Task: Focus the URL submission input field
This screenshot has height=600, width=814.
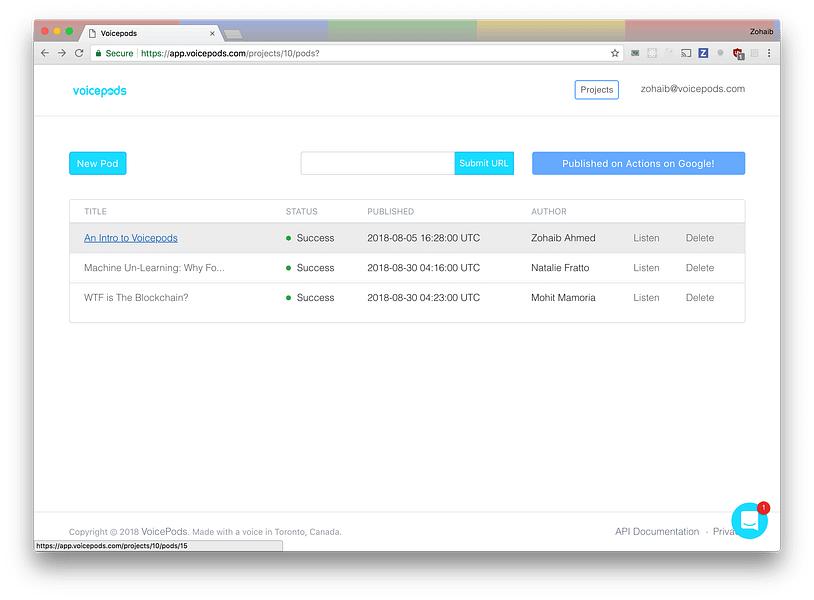Action: tap(377, 163)
